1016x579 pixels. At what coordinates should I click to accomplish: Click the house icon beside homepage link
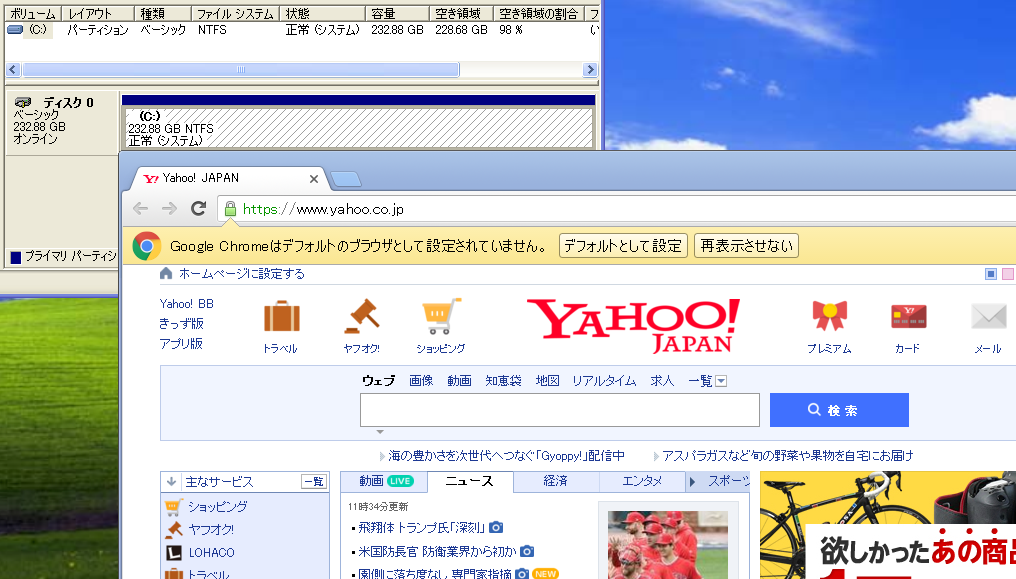click(x=166, y=273)
